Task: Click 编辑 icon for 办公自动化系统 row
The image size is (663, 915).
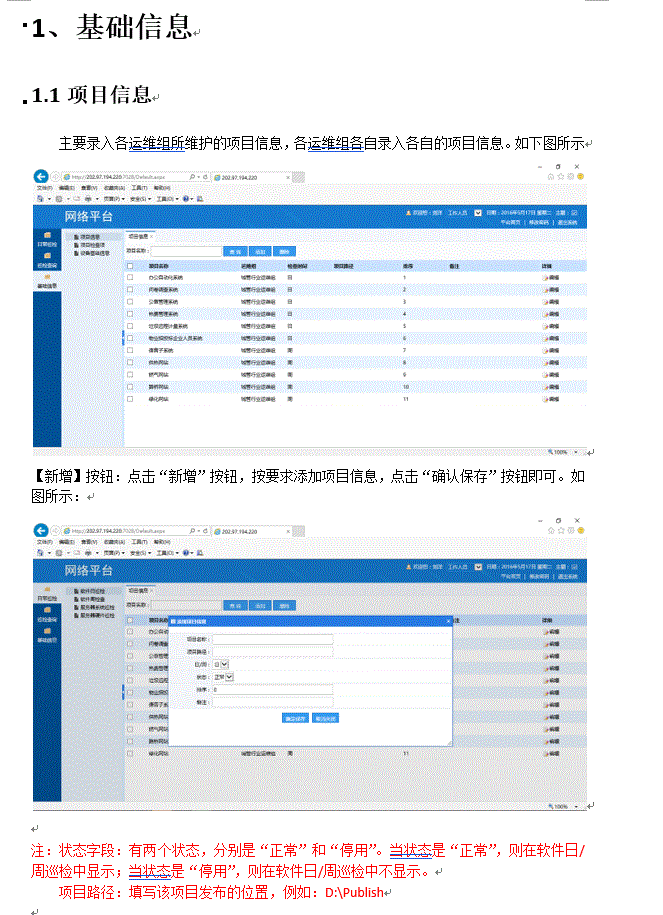Action: coord(550,276)
